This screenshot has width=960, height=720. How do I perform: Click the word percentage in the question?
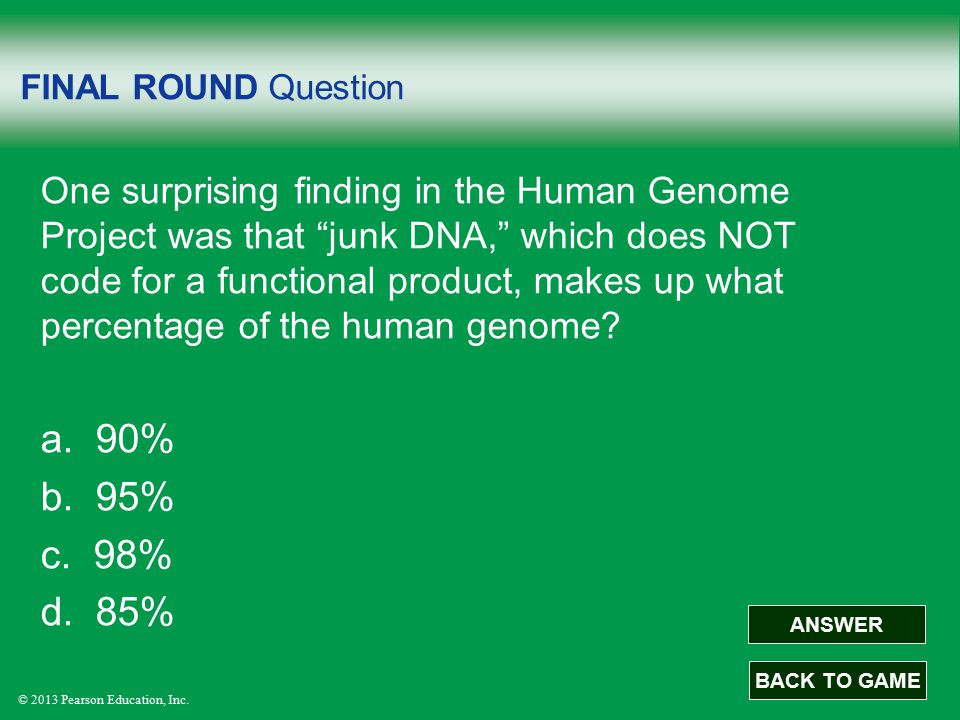pos(133,327)
